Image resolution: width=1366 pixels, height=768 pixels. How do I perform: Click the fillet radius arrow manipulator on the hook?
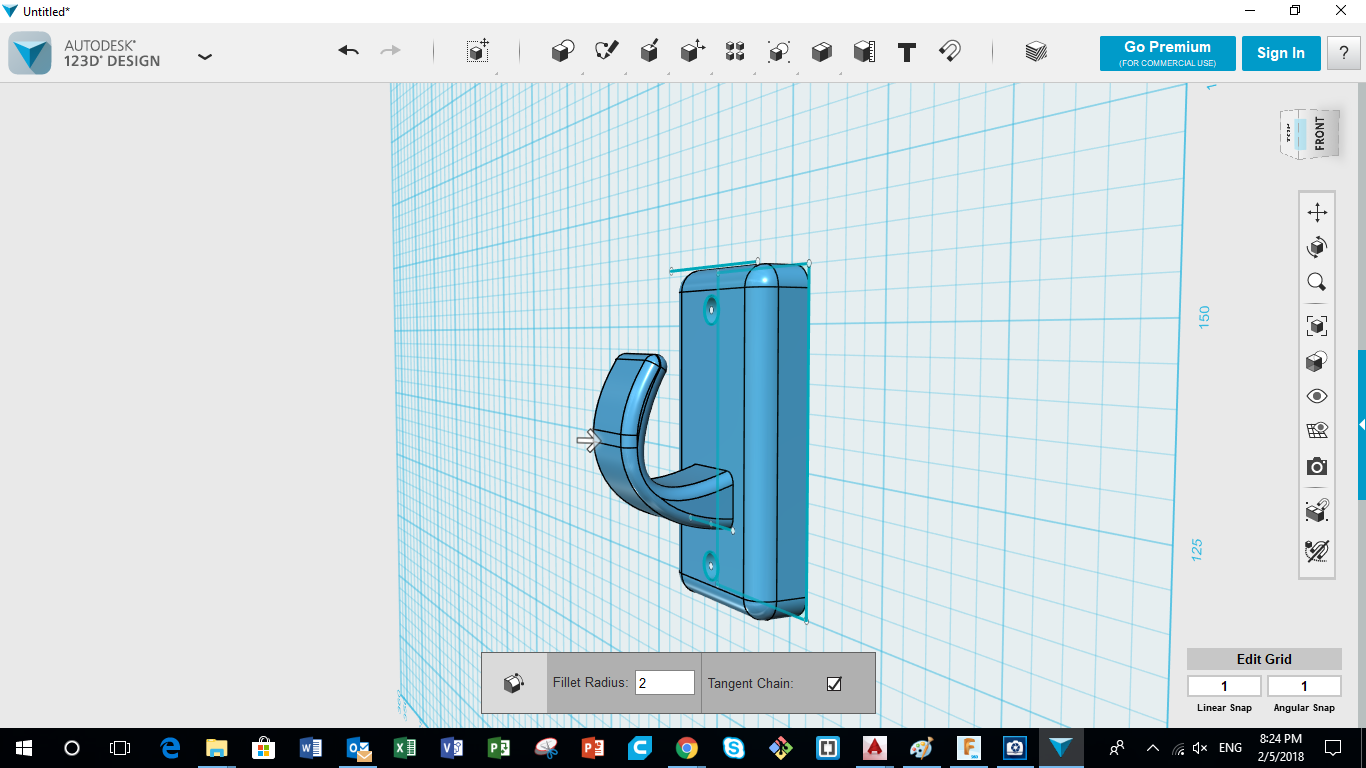[588, 440]
